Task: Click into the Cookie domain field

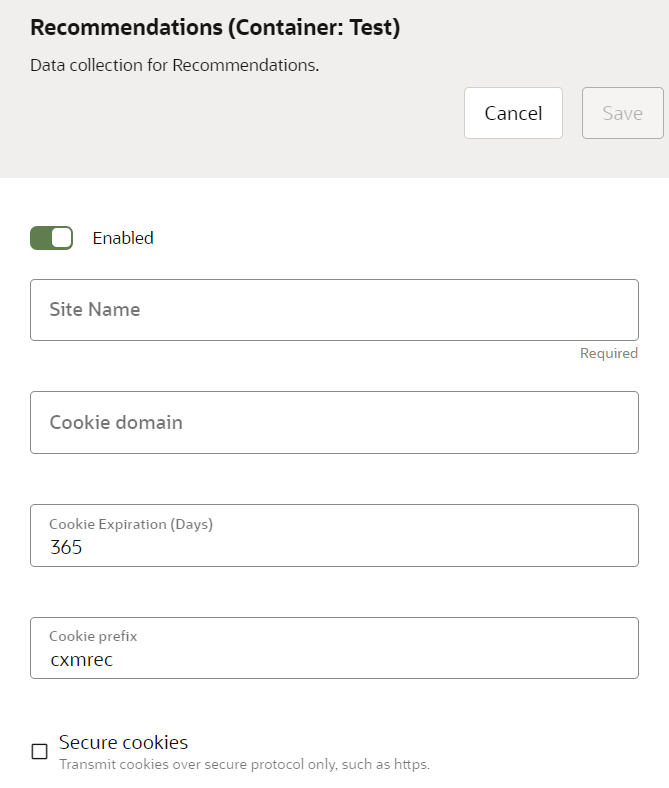Action: point(334,422)
